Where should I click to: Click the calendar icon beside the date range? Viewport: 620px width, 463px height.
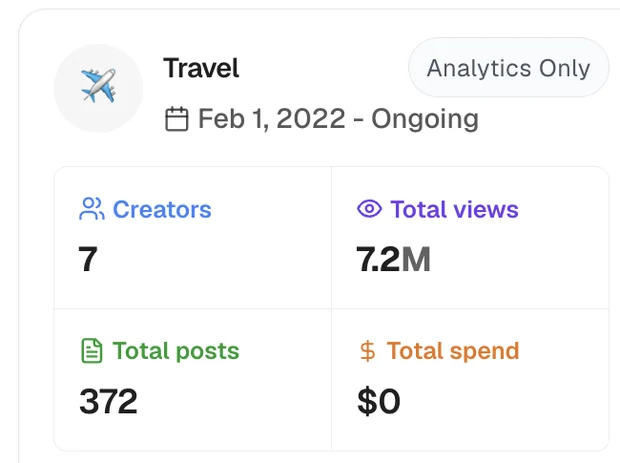[x=176, y=119]
